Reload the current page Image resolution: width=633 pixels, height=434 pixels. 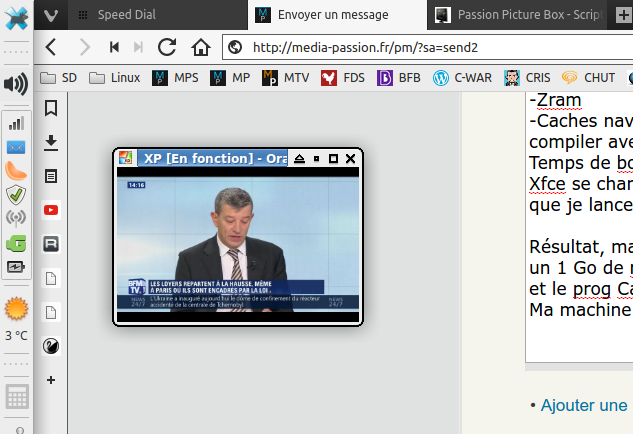click(167, 47)
